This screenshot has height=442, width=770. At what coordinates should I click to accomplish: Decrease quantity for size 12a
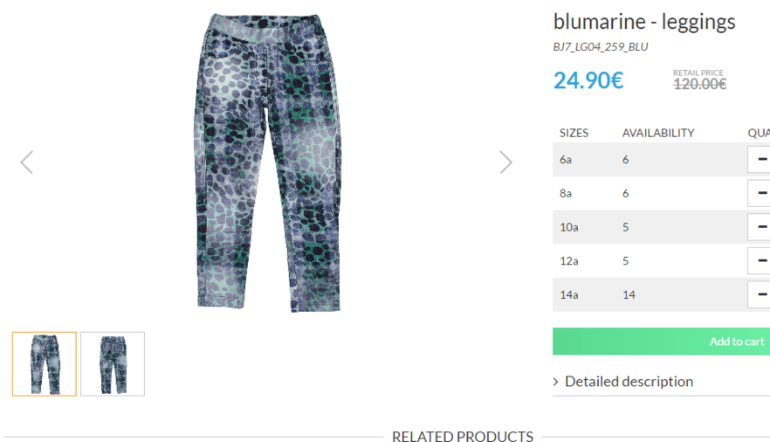[761, 261]
